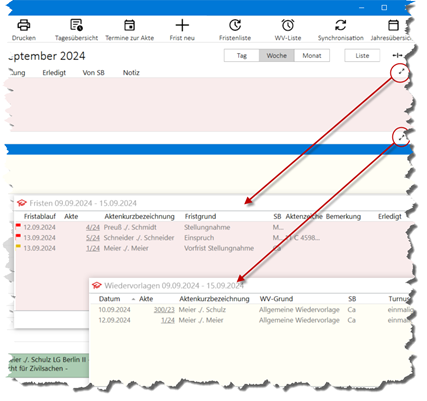Click the Drucken printer icon
427x401 pixels.
(x=24, y=25)
